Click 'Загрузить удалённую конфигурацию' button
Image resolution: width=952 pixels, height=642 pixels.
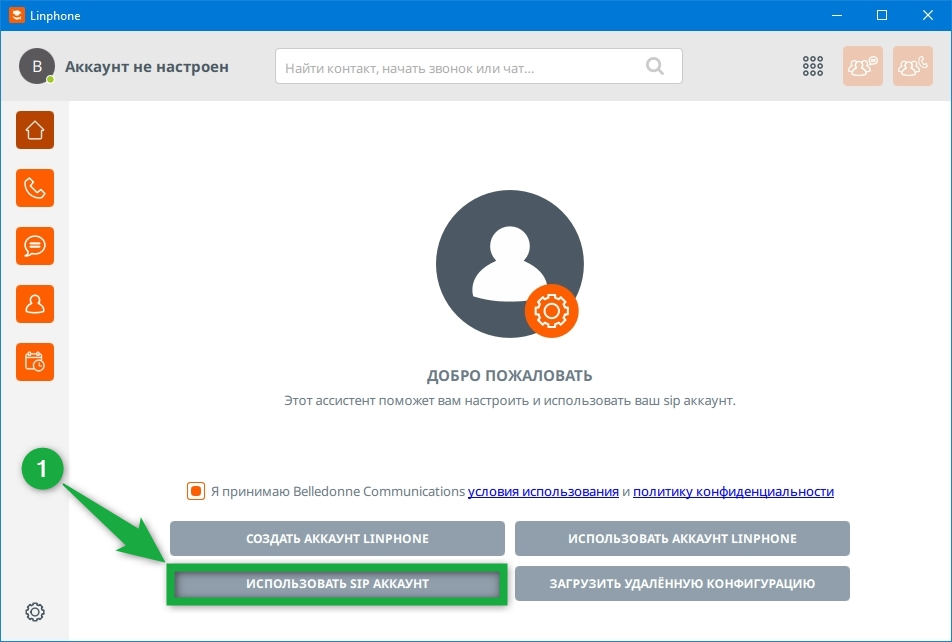click(682, 584)
